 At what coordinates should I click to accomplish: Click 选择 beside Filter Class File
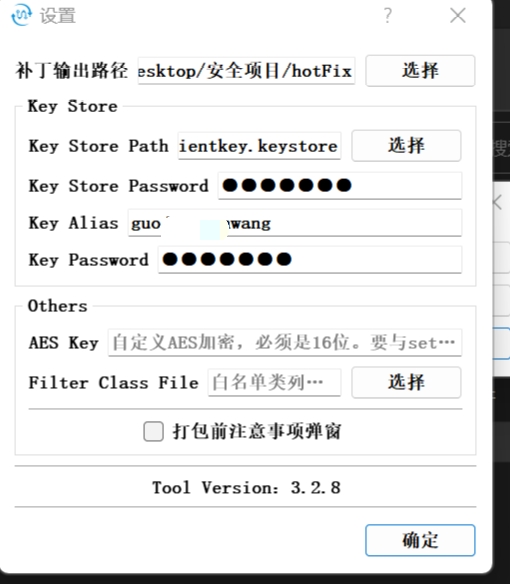pyautogui.click(x=406, y=383)
